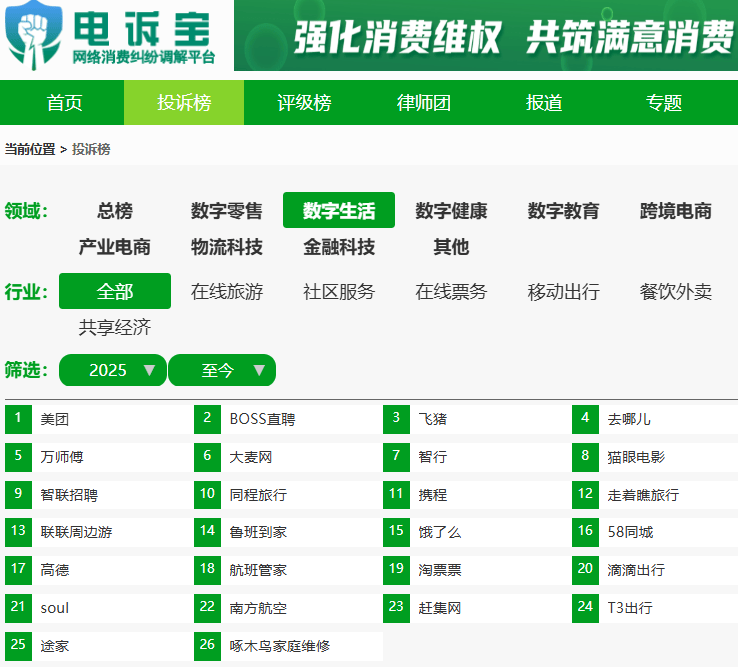This screenshot has width=738, height=667.
Task: Open the 报道 navigation tab
Action: coord(544,103)
